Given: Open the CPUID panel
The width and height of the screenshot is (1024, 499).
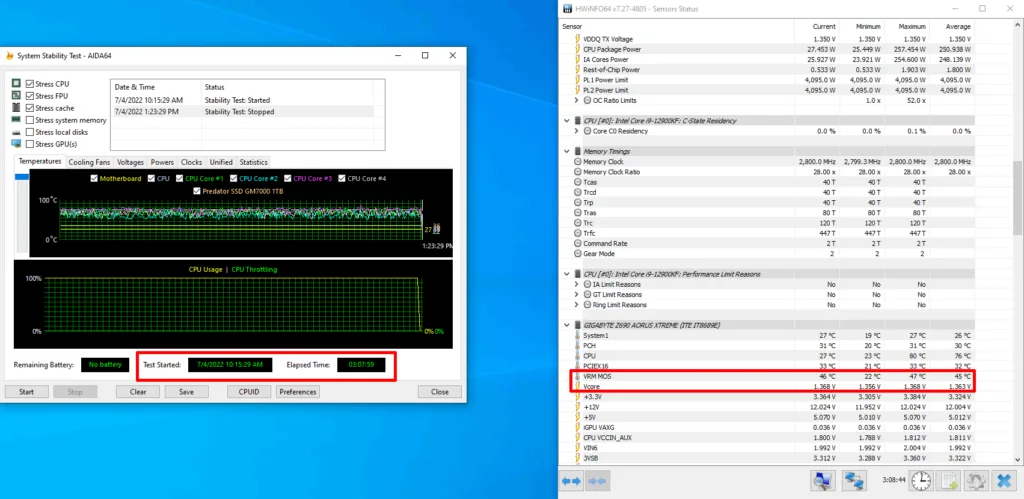Looking at the screenshot, I should coord(249,392).
